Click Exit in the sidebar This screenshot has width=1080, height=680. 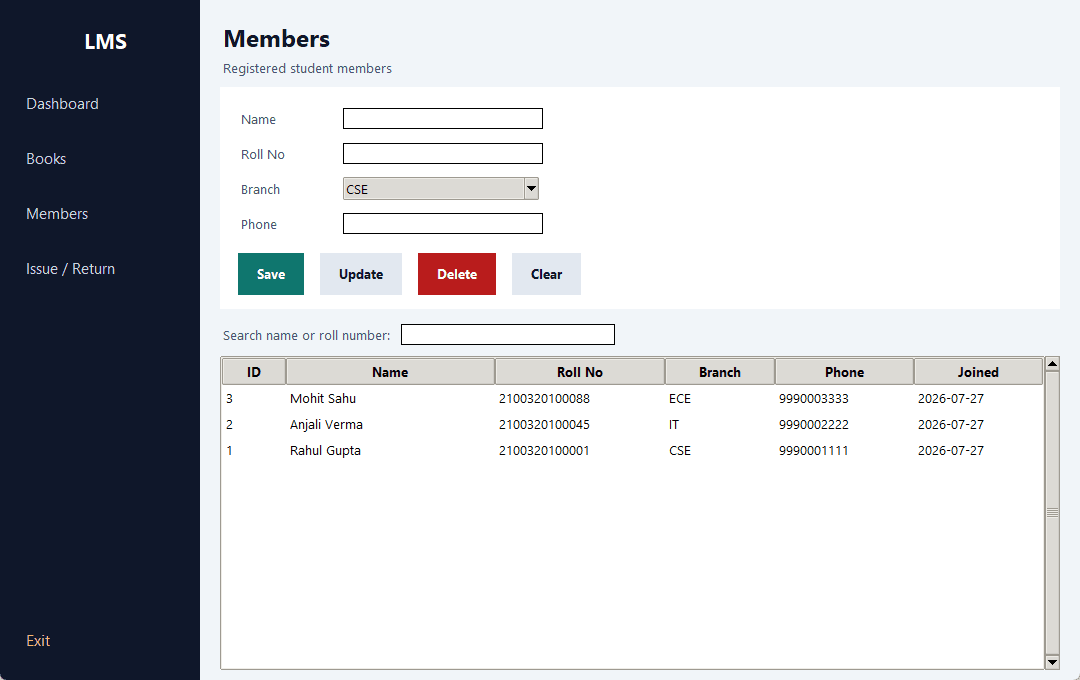click(38, 641)
